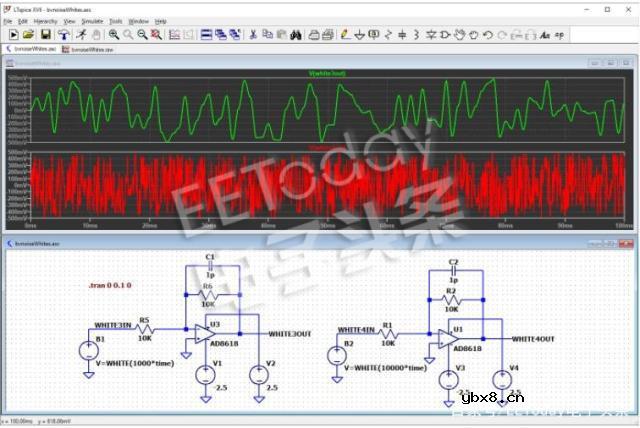Open the Hierarchy menu
Screen dimensions: 640x428
[45, 20]
